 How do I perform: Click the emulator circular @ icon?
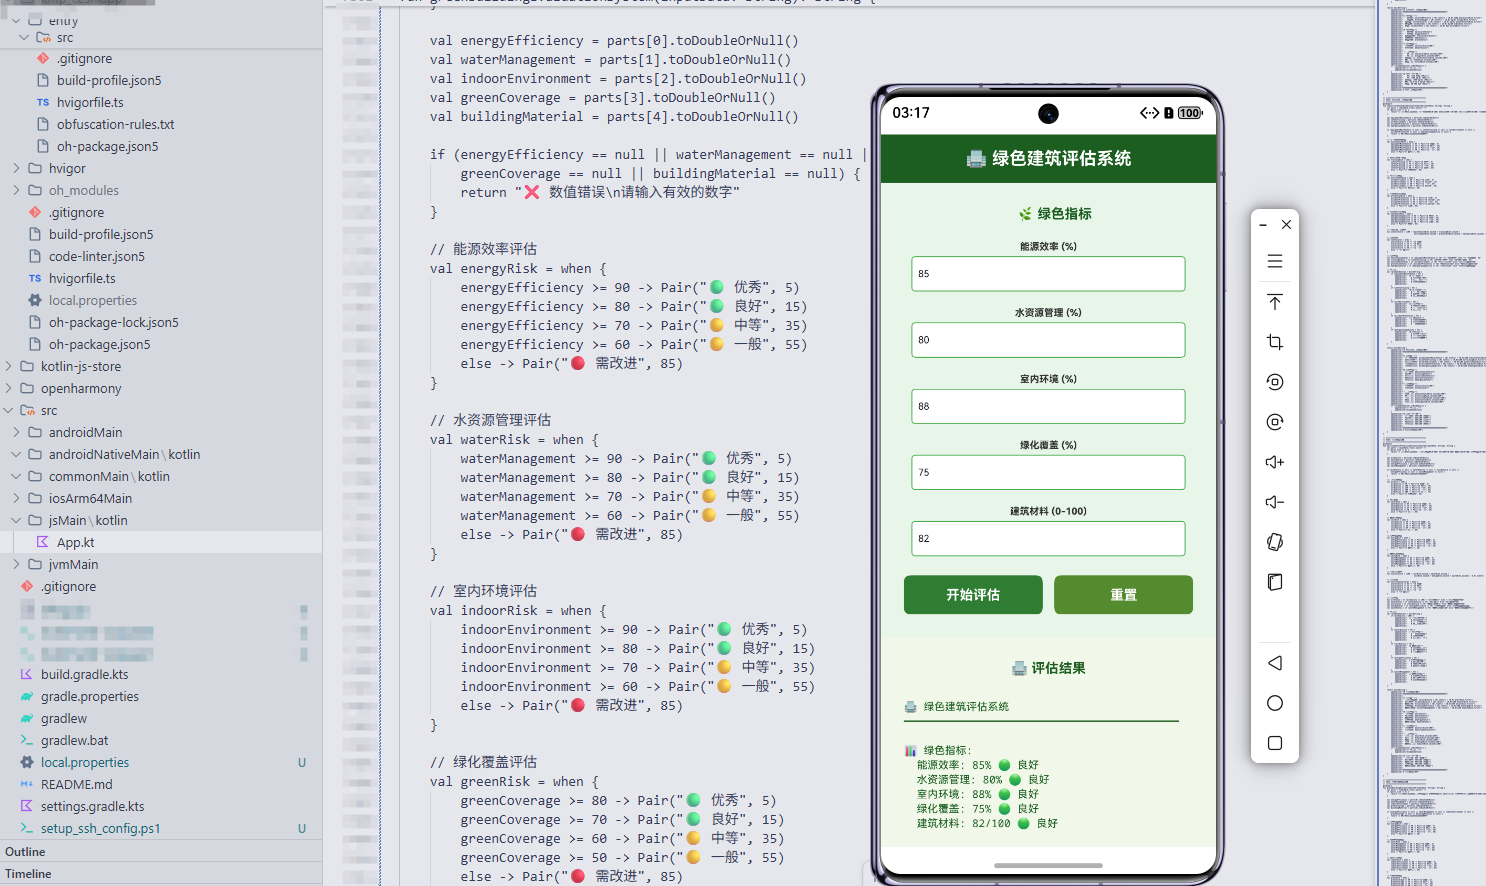1274,422
